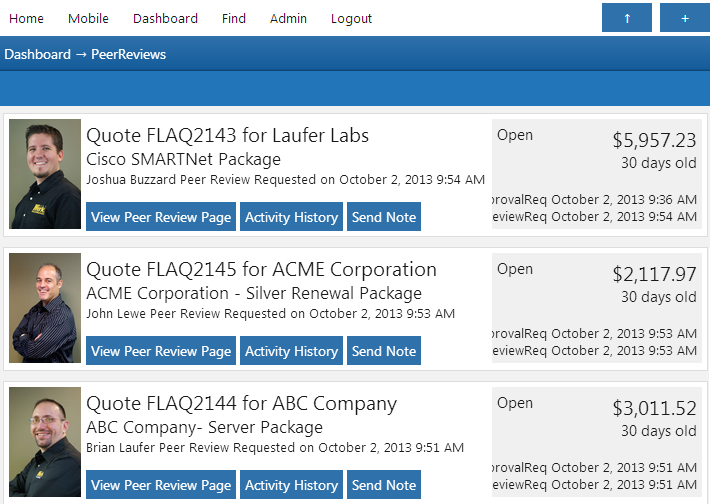Send Note for Quote FLAQ2143
Screen dimensions: 713x504
(x=384, y=217)
